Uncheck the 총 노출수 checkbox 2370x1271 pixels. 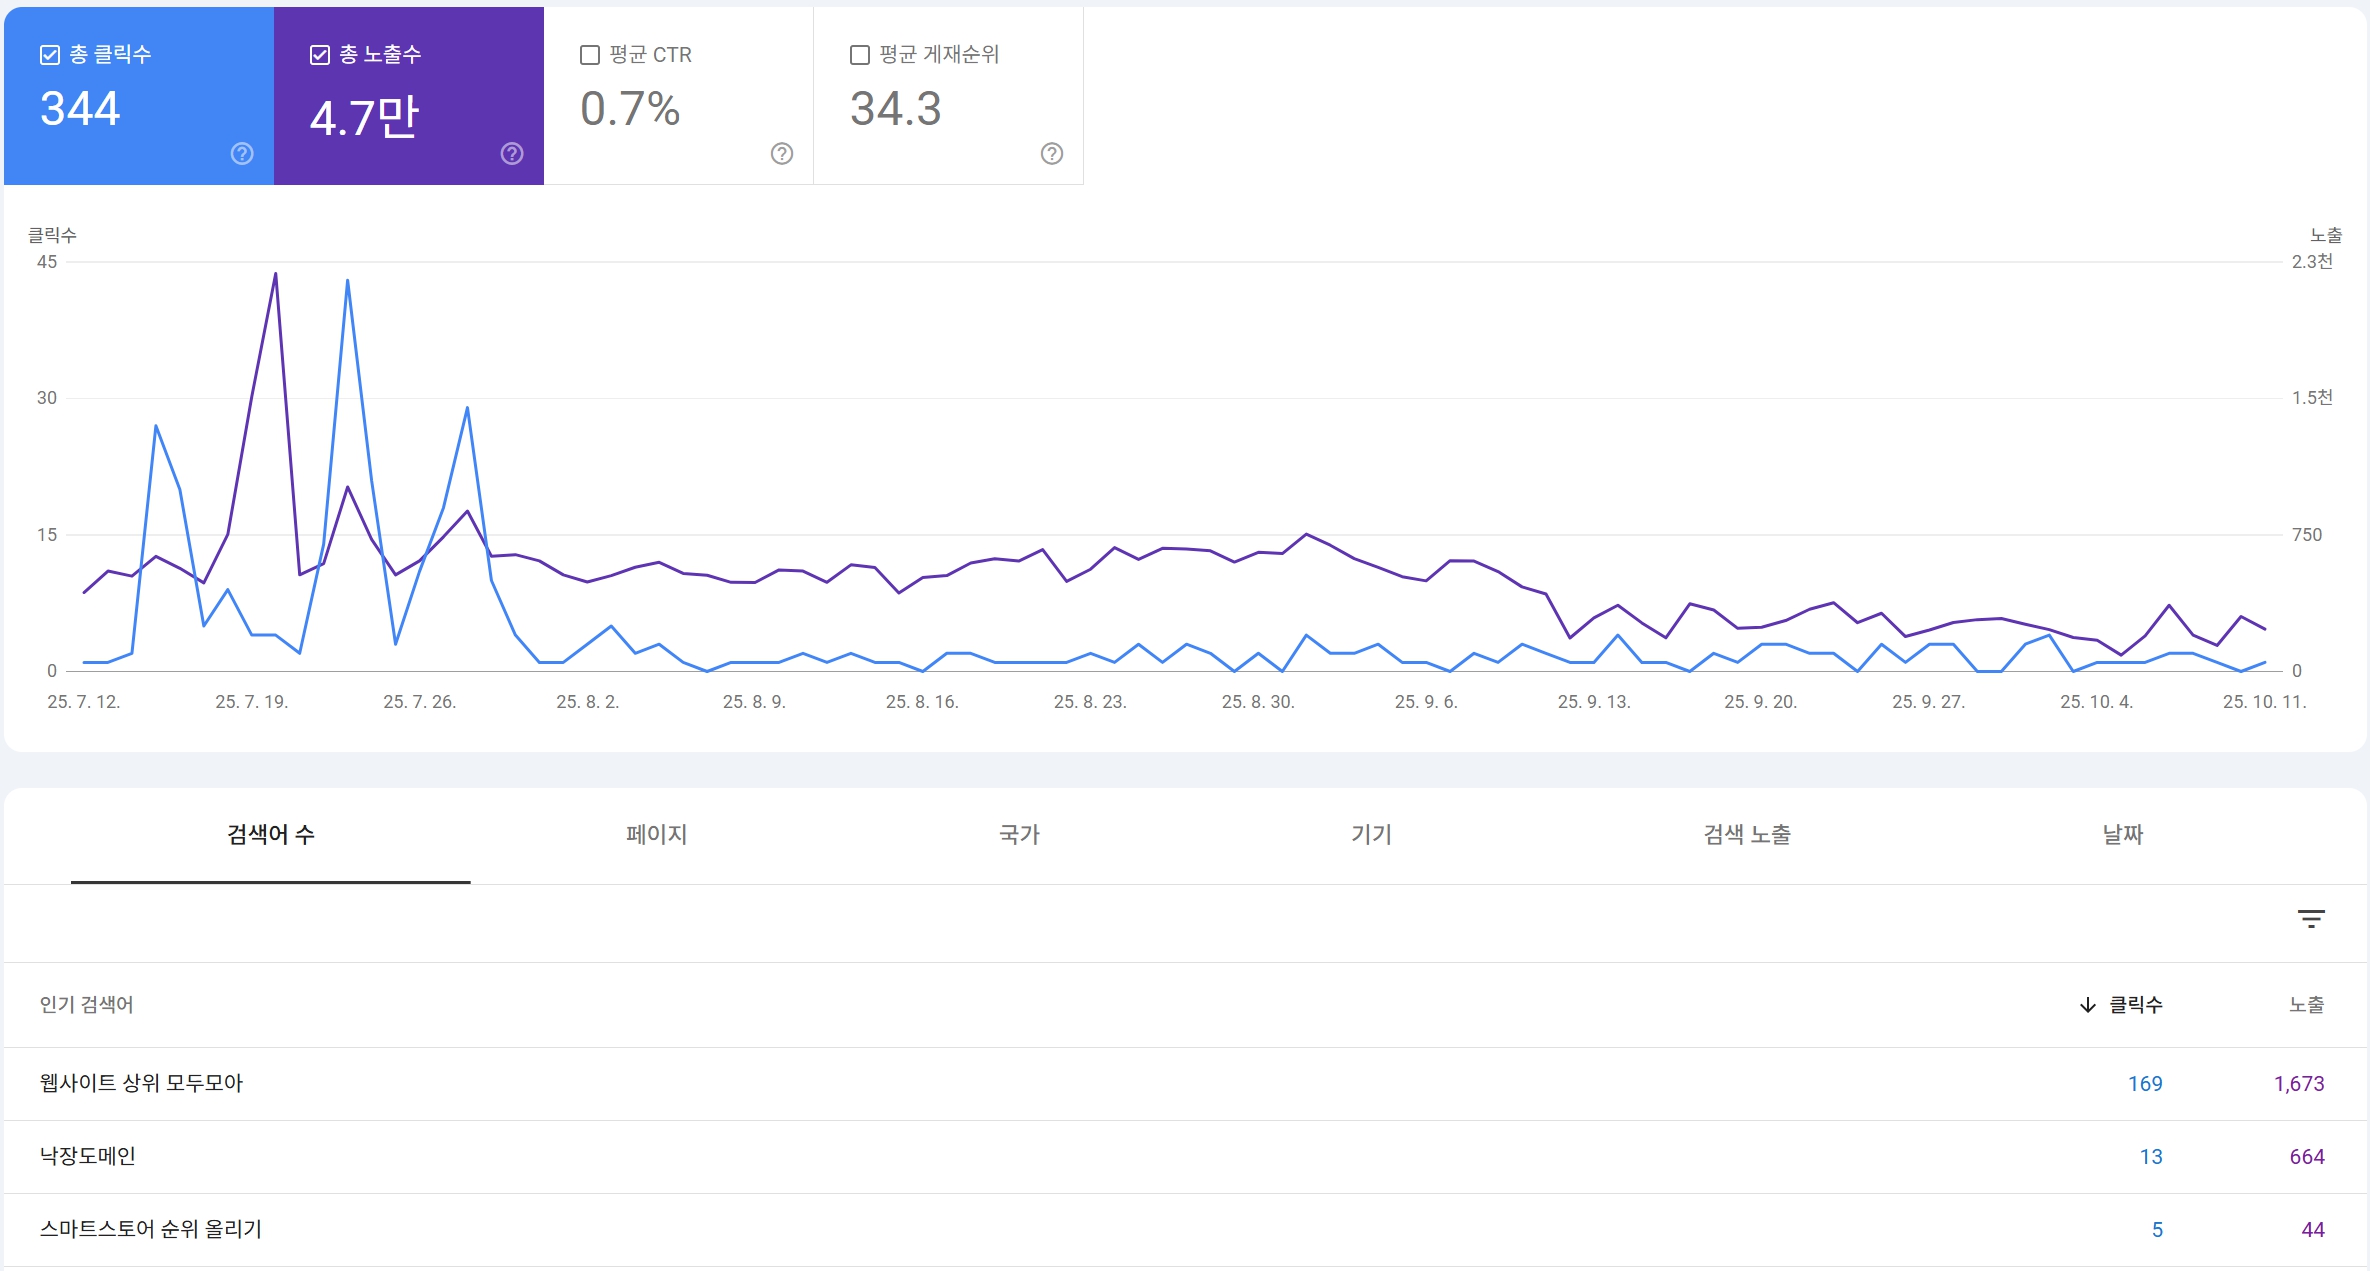pos(320,55)
